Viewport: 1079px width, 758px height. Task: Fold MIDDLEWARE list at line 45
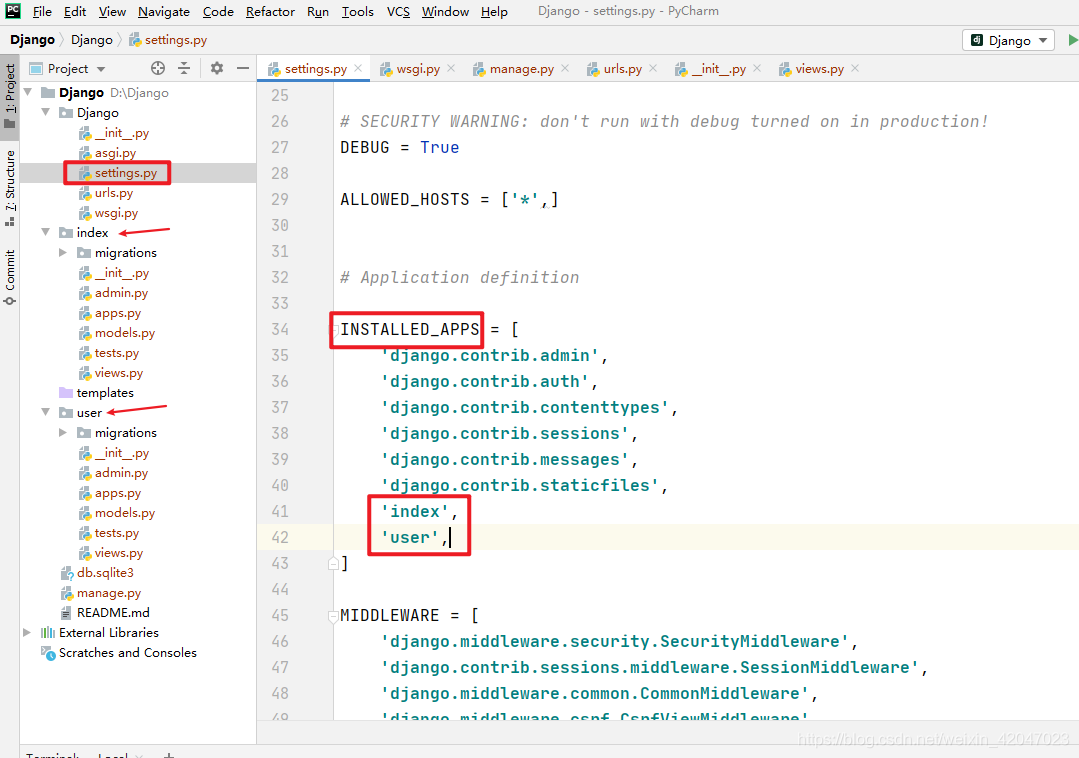(x=334, y=615)
